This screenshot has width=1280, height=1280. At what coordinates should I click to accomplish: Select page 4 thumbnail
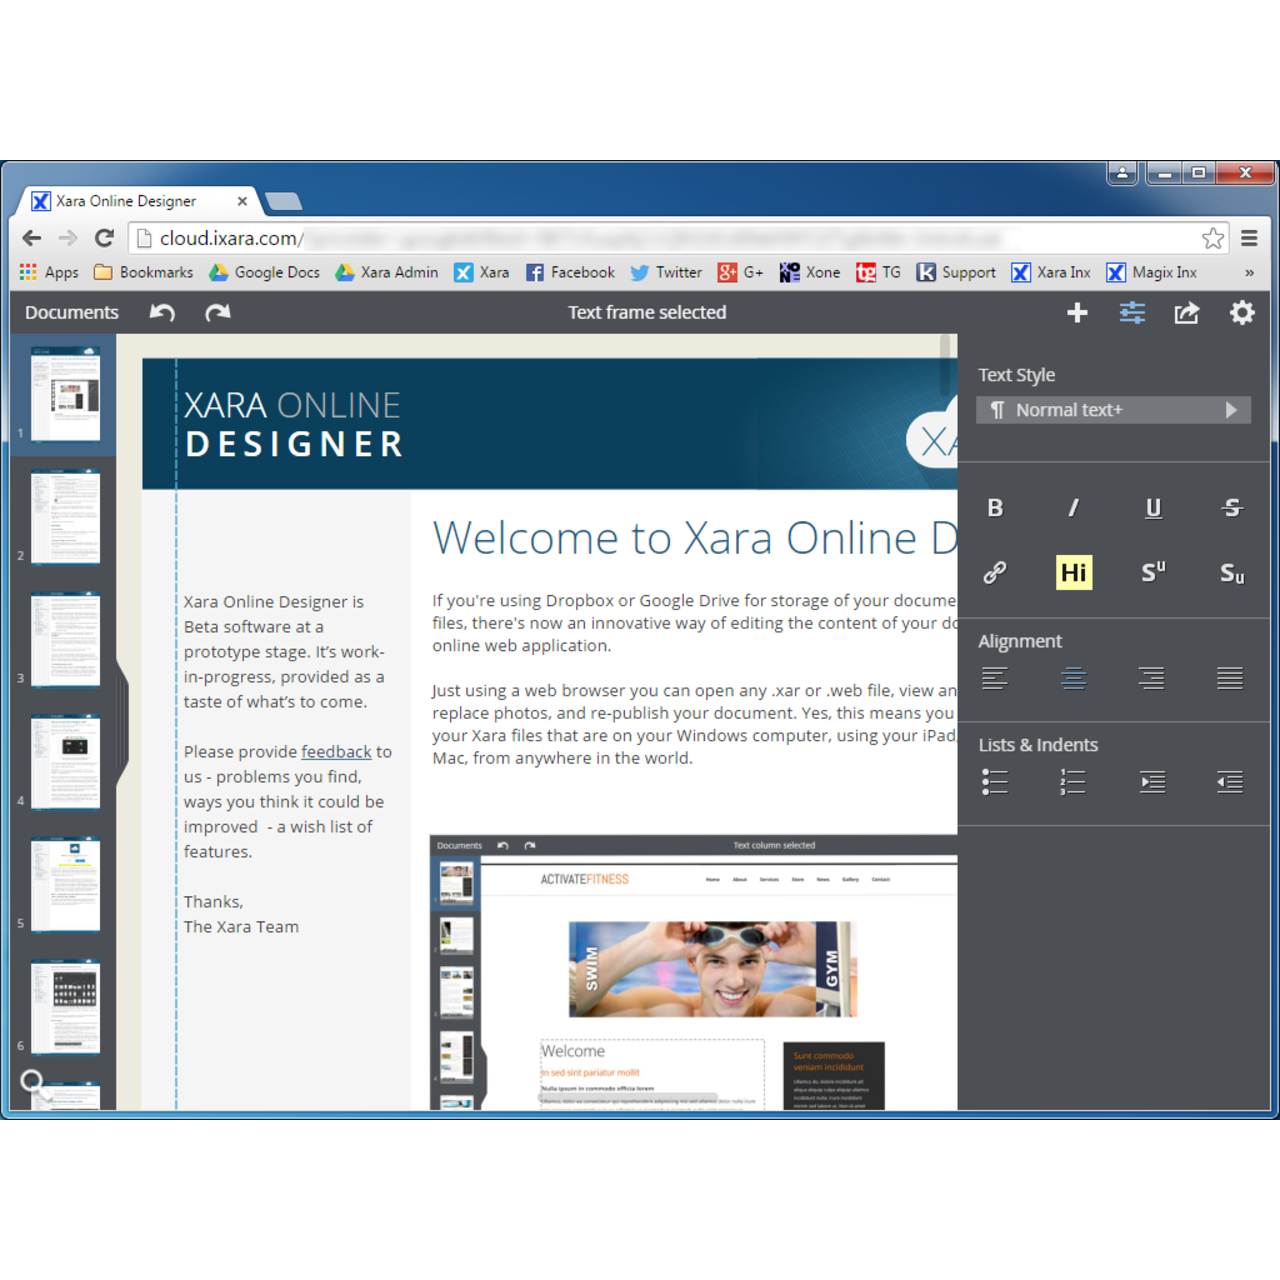pyautogui.click(x=66, y=762)
